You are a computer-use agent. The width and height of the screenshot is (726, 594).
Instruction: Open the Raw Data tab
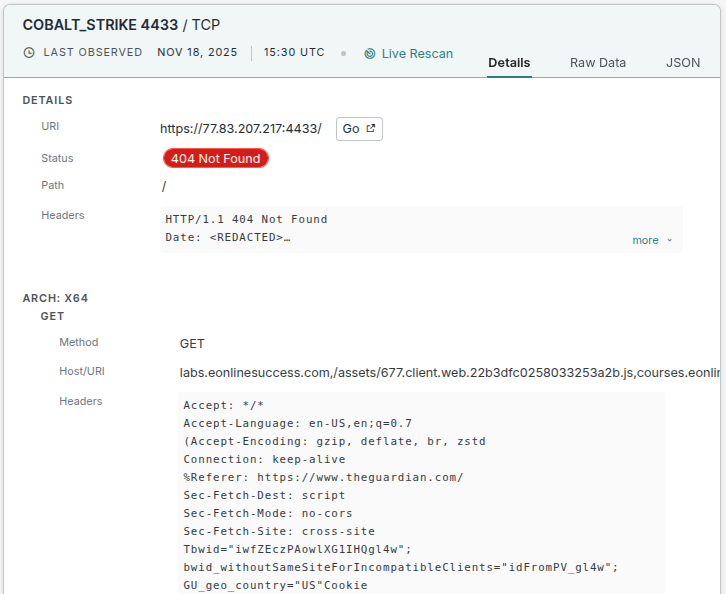coord(598,63)
